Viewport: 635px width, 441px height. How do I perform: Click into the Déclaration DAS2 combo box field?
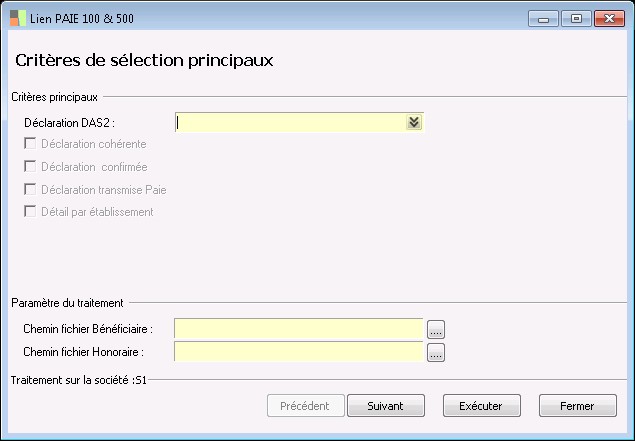pos(290,122)
